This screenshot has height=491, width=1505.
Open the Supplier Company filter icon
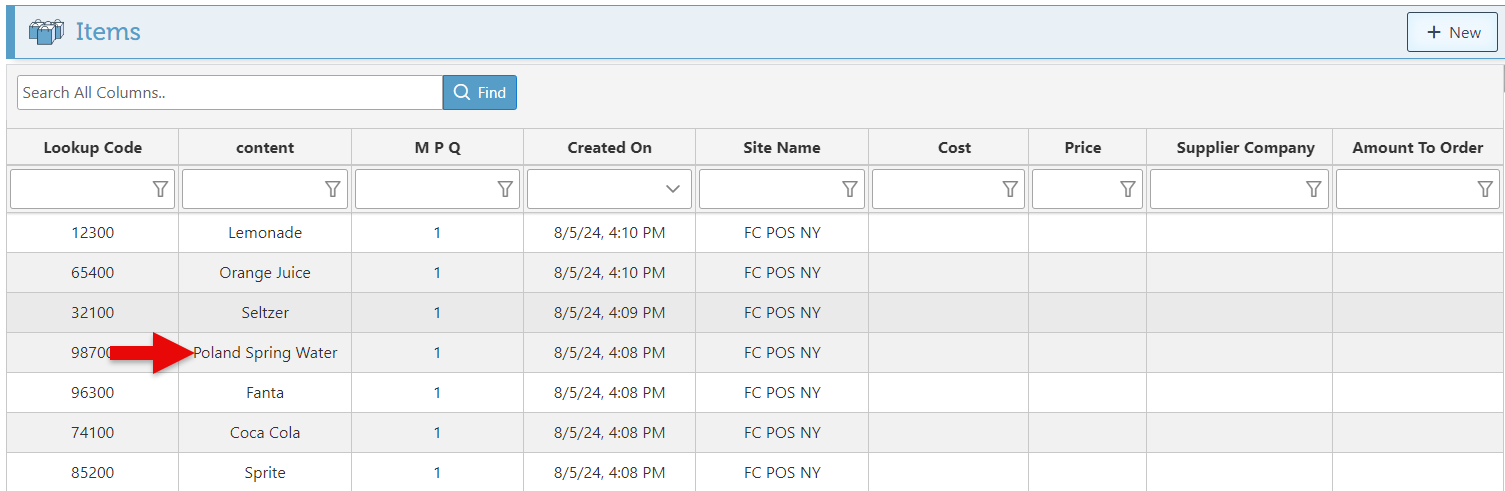point(1314,189)
